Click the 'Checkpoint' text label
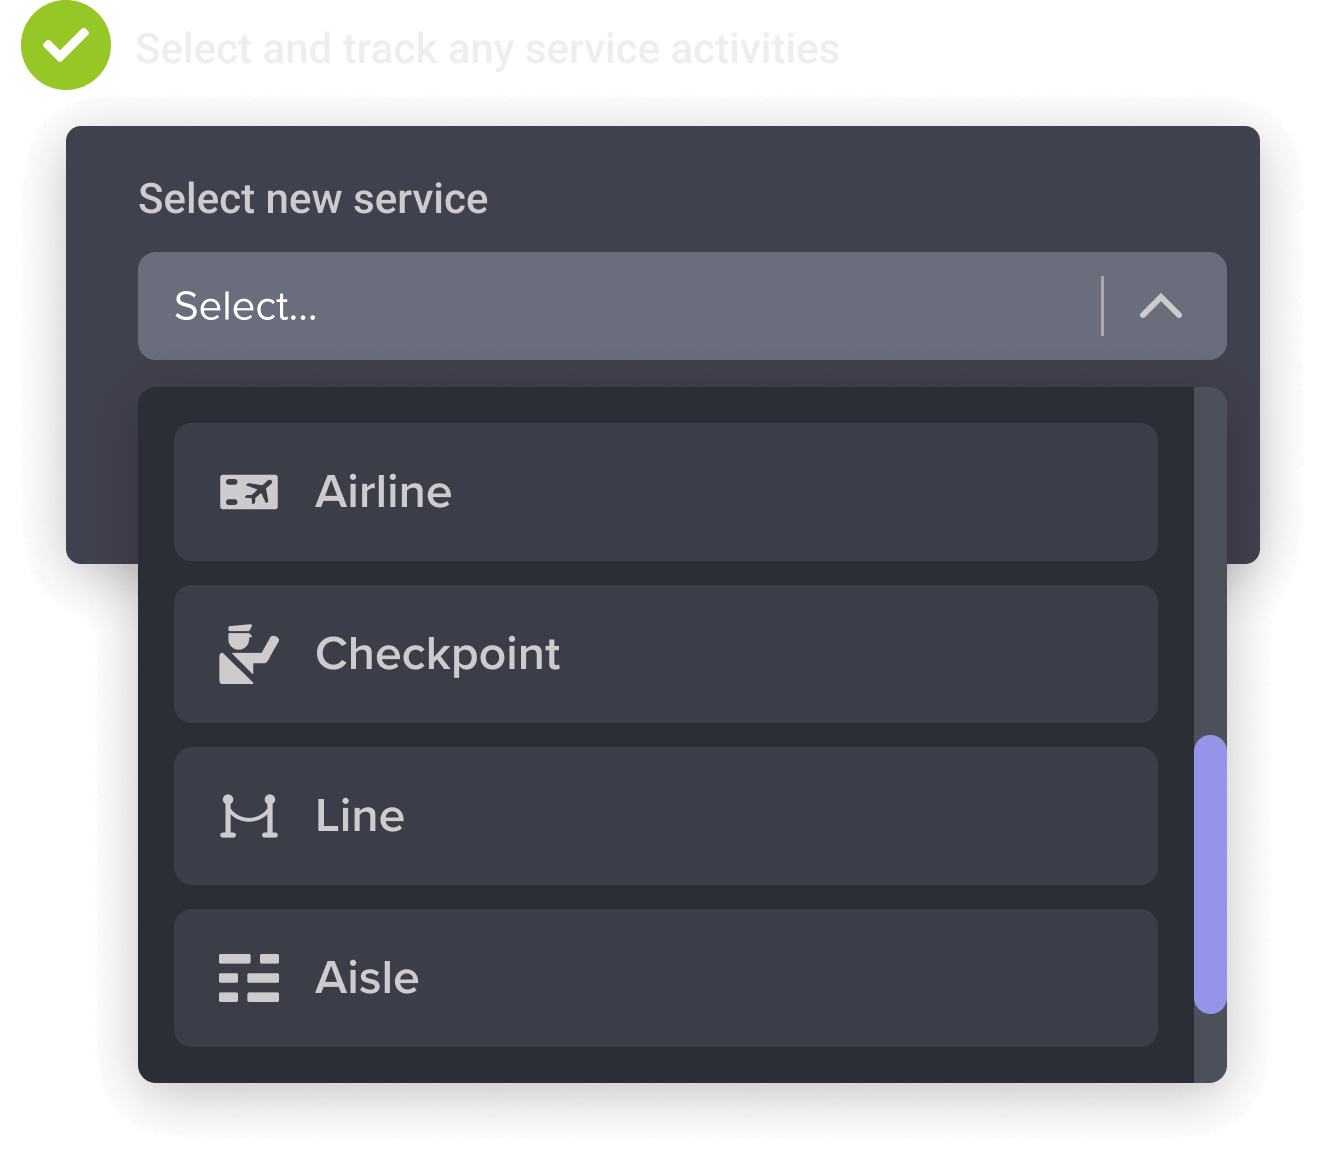 438,654
